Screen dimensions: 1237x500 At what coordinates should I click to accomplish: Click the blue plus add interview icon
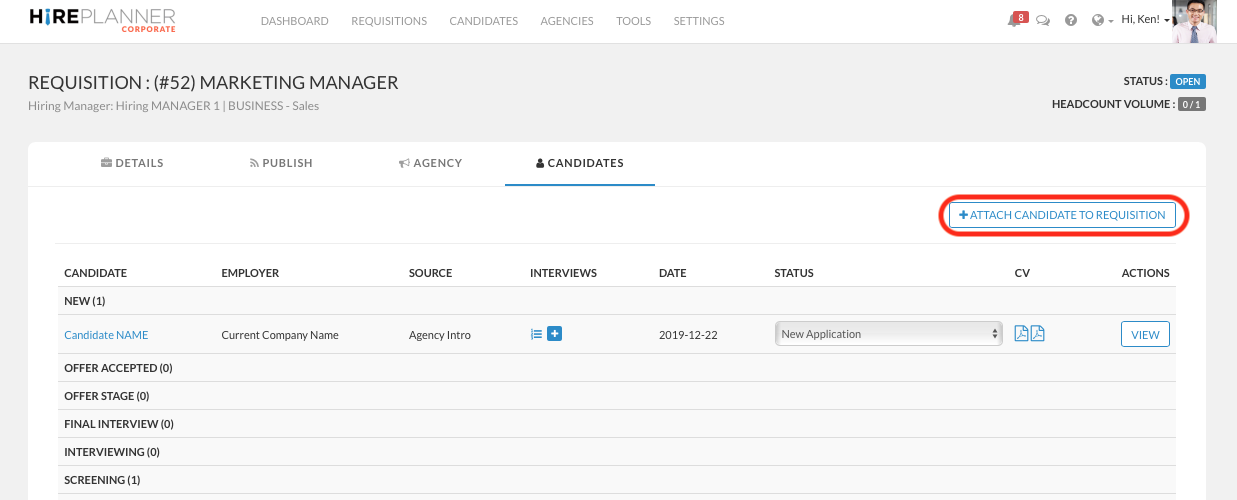pos(555,334)
